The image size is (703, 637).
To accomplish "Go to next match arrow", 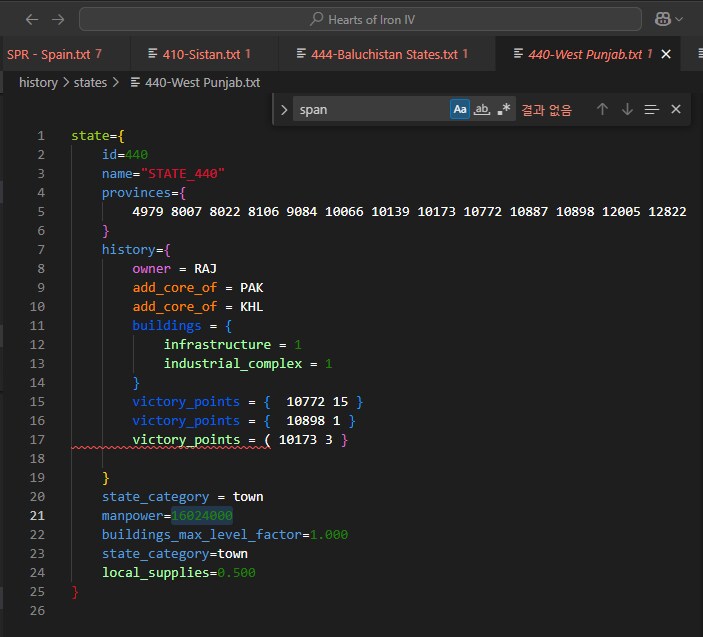I will (627, 109).
